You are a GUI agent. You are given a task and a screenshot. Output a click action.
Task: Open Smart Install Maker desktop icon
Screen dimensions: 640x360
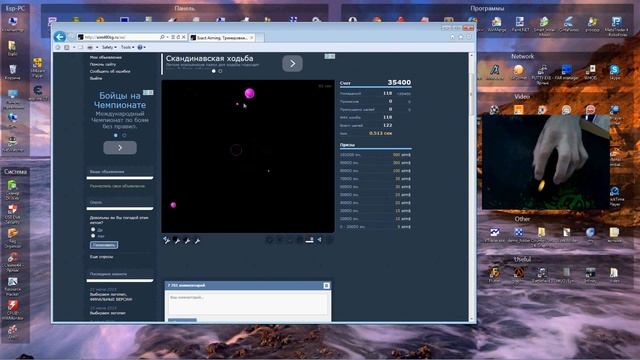point(544,25)
